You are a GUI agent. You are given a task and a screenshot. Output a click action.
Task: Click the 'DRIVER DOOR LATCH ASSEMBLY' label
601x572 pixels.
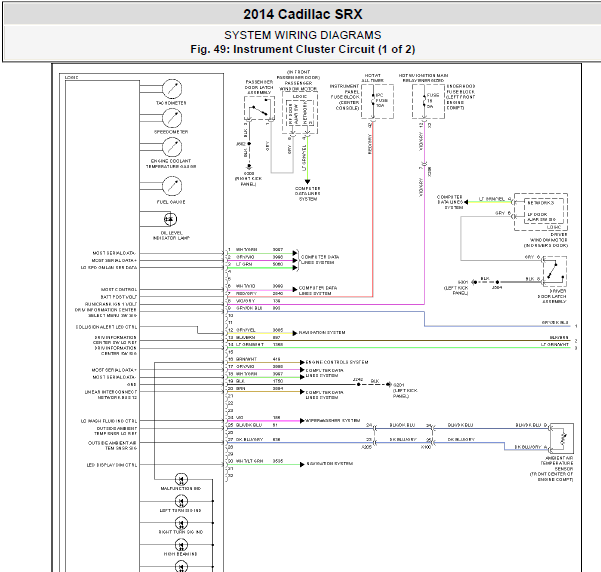pos(552,296)
